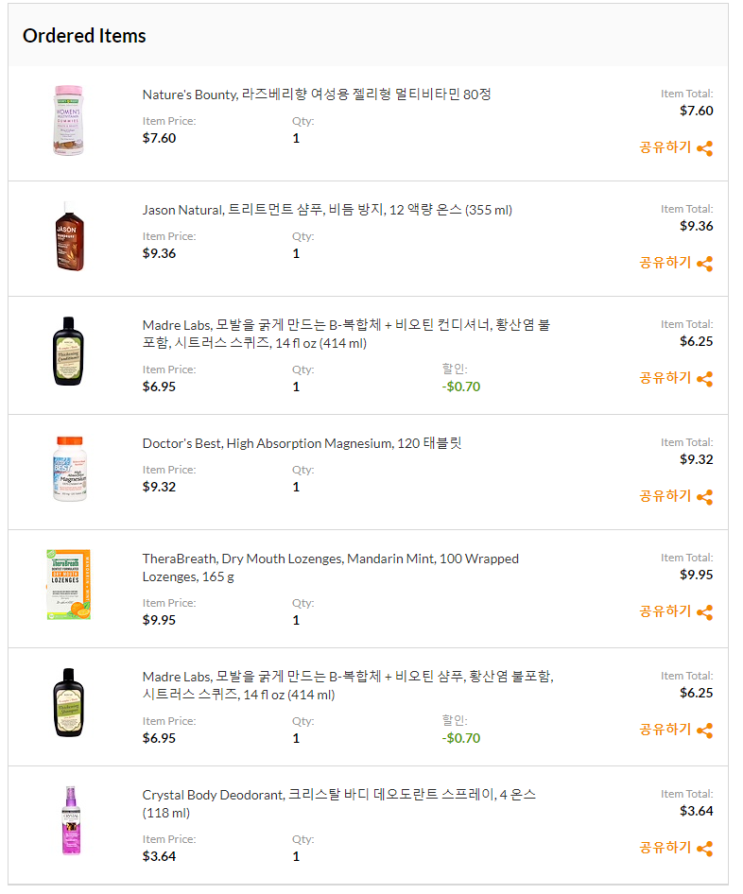Click share icon for Madre Labs conditioner

(x=705, y=379)
